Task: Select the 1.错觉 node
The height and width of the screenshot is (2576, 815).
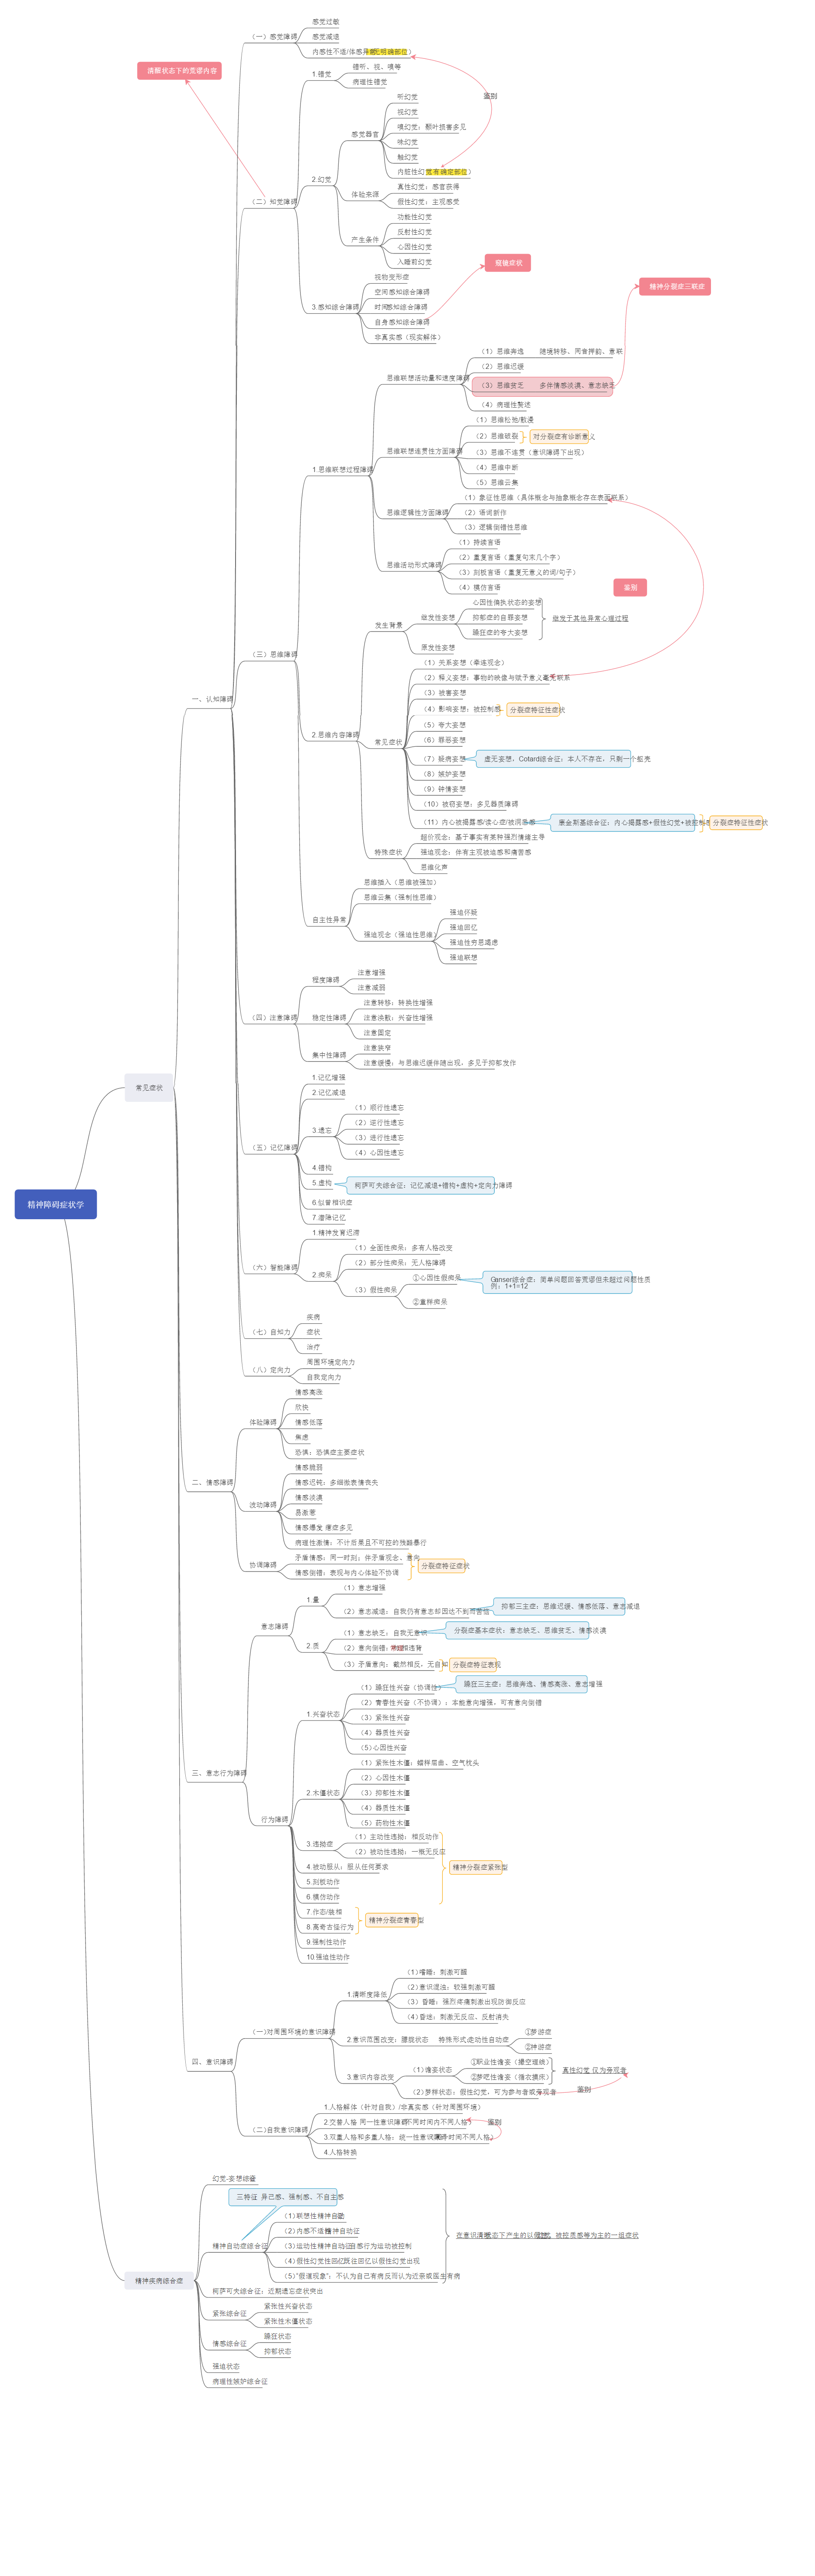Action: point(321,74)
